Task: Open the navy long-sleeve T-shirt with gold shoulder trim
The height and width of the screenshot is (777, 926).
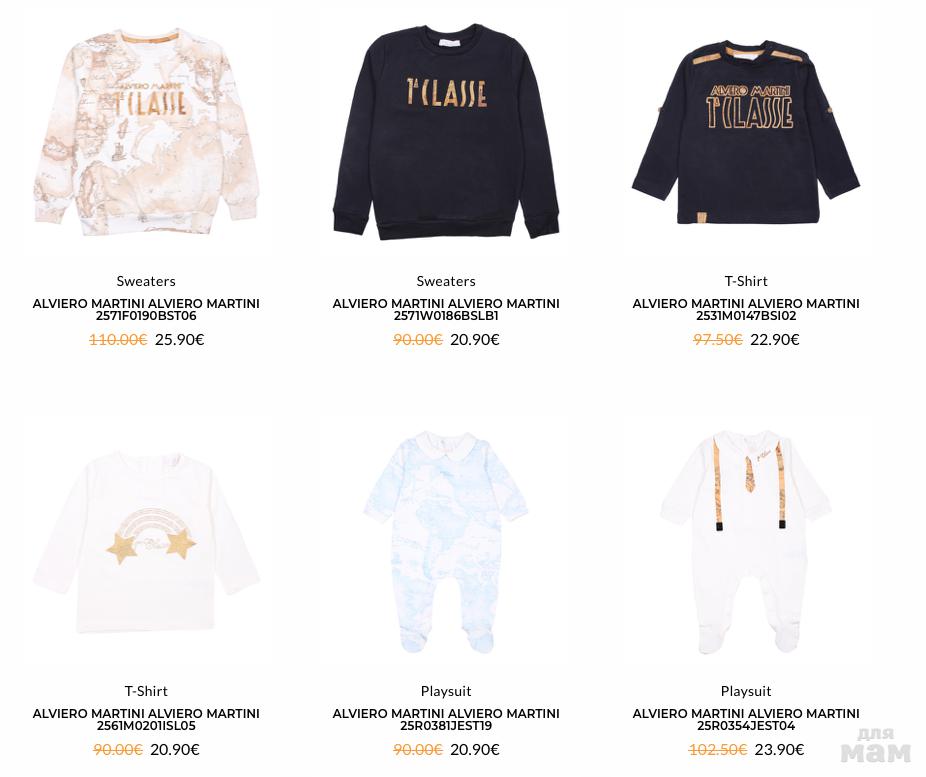Action: (746, 133)
